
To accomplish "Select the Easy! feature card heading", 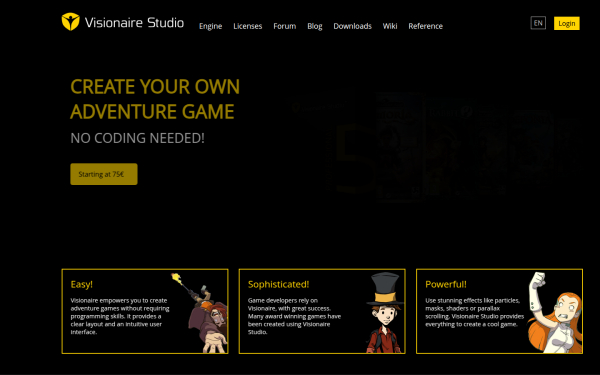I will (82, 284).
